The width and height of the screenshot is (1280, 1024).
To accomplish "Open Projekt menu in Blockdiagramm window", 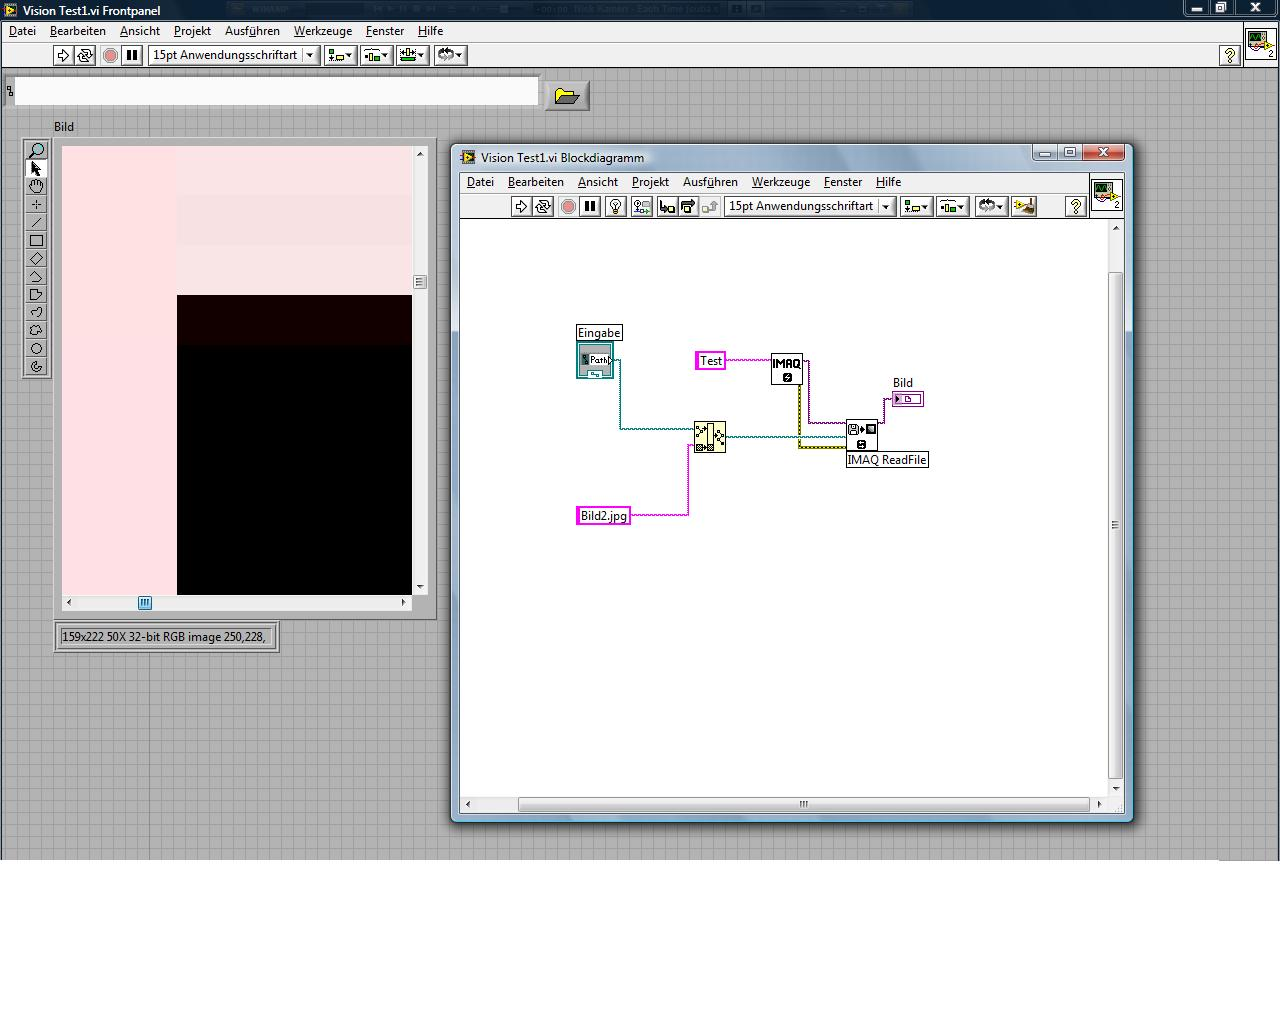I will 650,182.
